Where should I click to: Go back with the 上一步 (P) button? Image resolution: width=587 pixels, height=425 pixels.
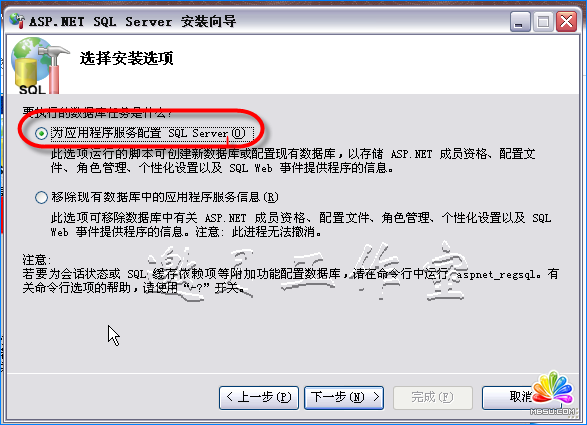259,398
